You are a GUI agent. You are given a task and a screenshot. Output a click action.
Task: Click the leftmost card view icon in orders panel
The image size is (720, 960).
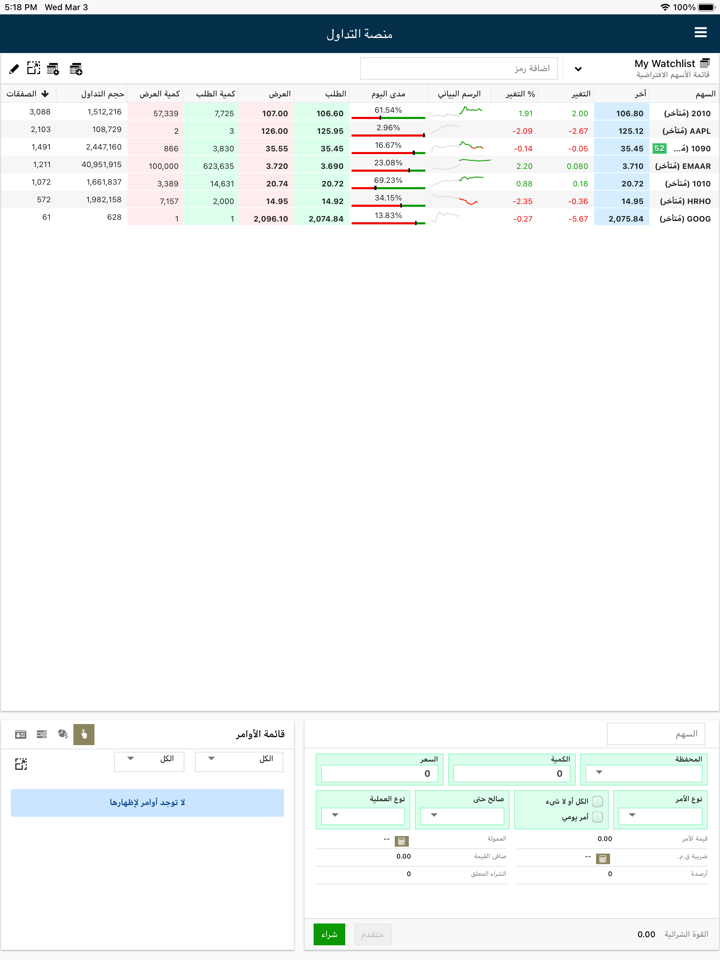tap(21, 734)
